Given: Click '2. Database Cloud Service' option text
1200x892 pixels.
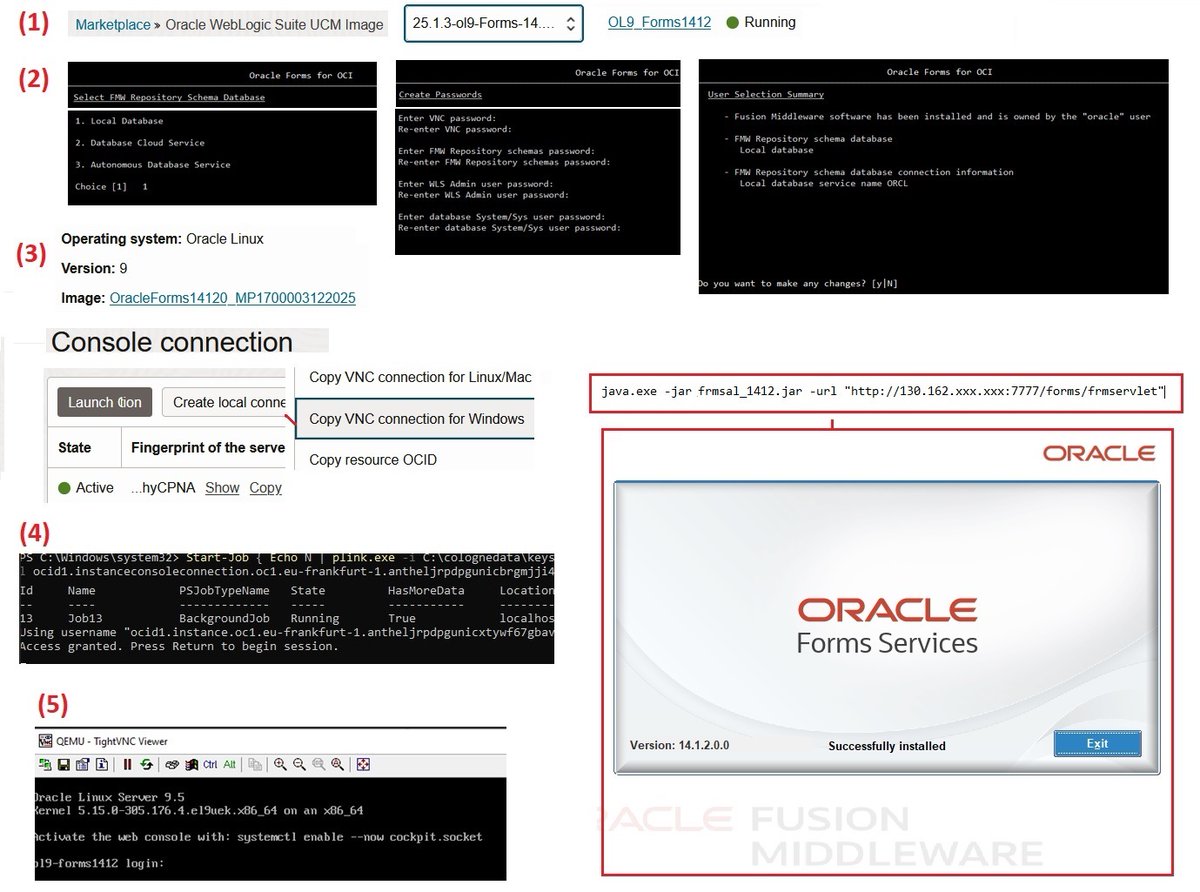Looking at the screenshot, I should 140,143.
